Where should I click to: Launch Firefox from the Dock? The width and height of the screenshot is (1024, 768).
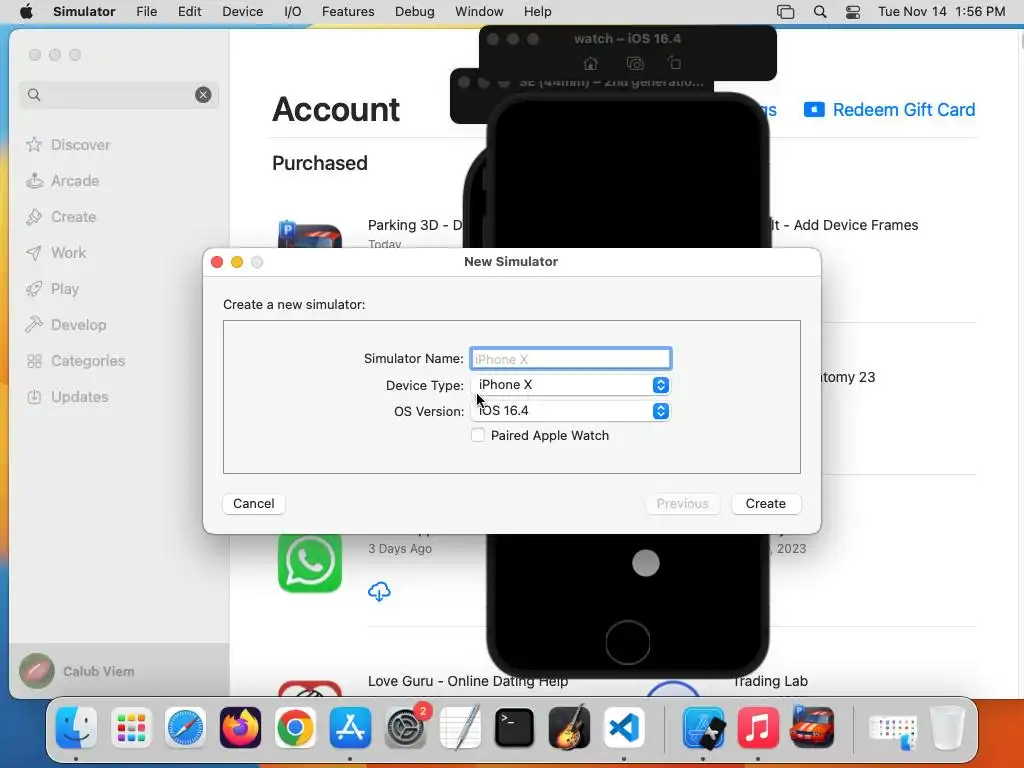click(x=240, y=728)
